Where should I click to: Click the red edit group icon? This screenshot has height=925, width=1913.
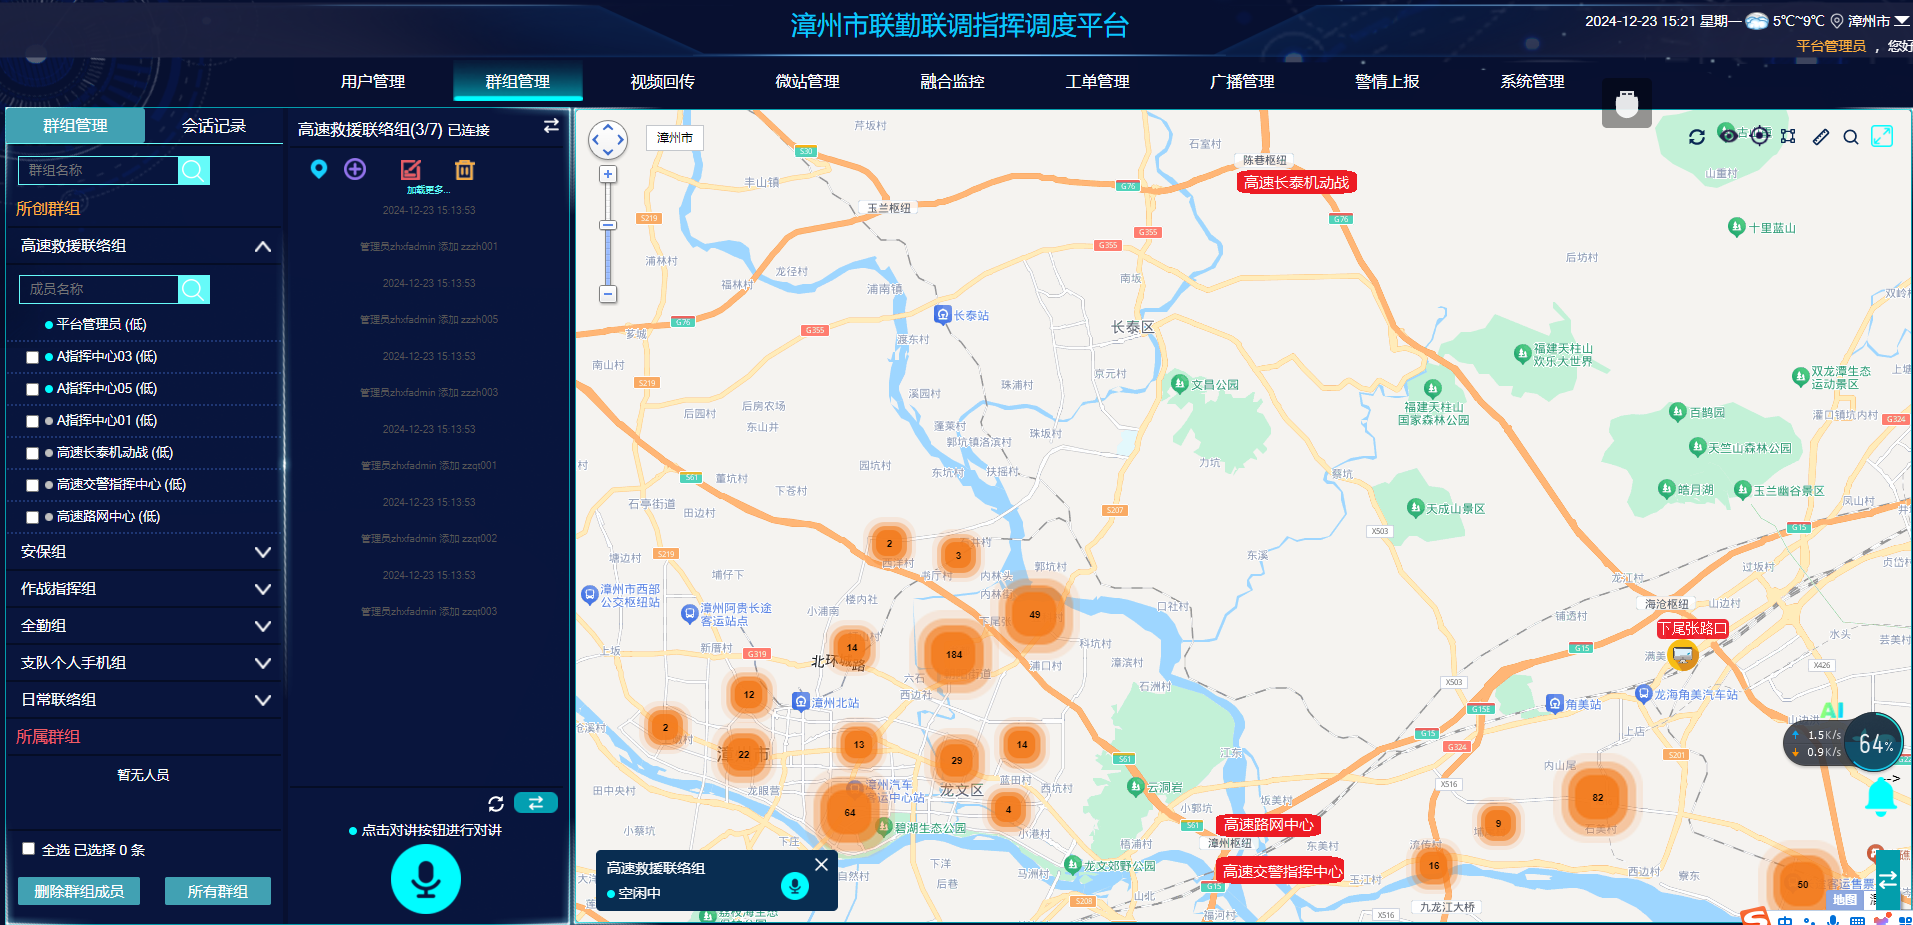(411, 170)
